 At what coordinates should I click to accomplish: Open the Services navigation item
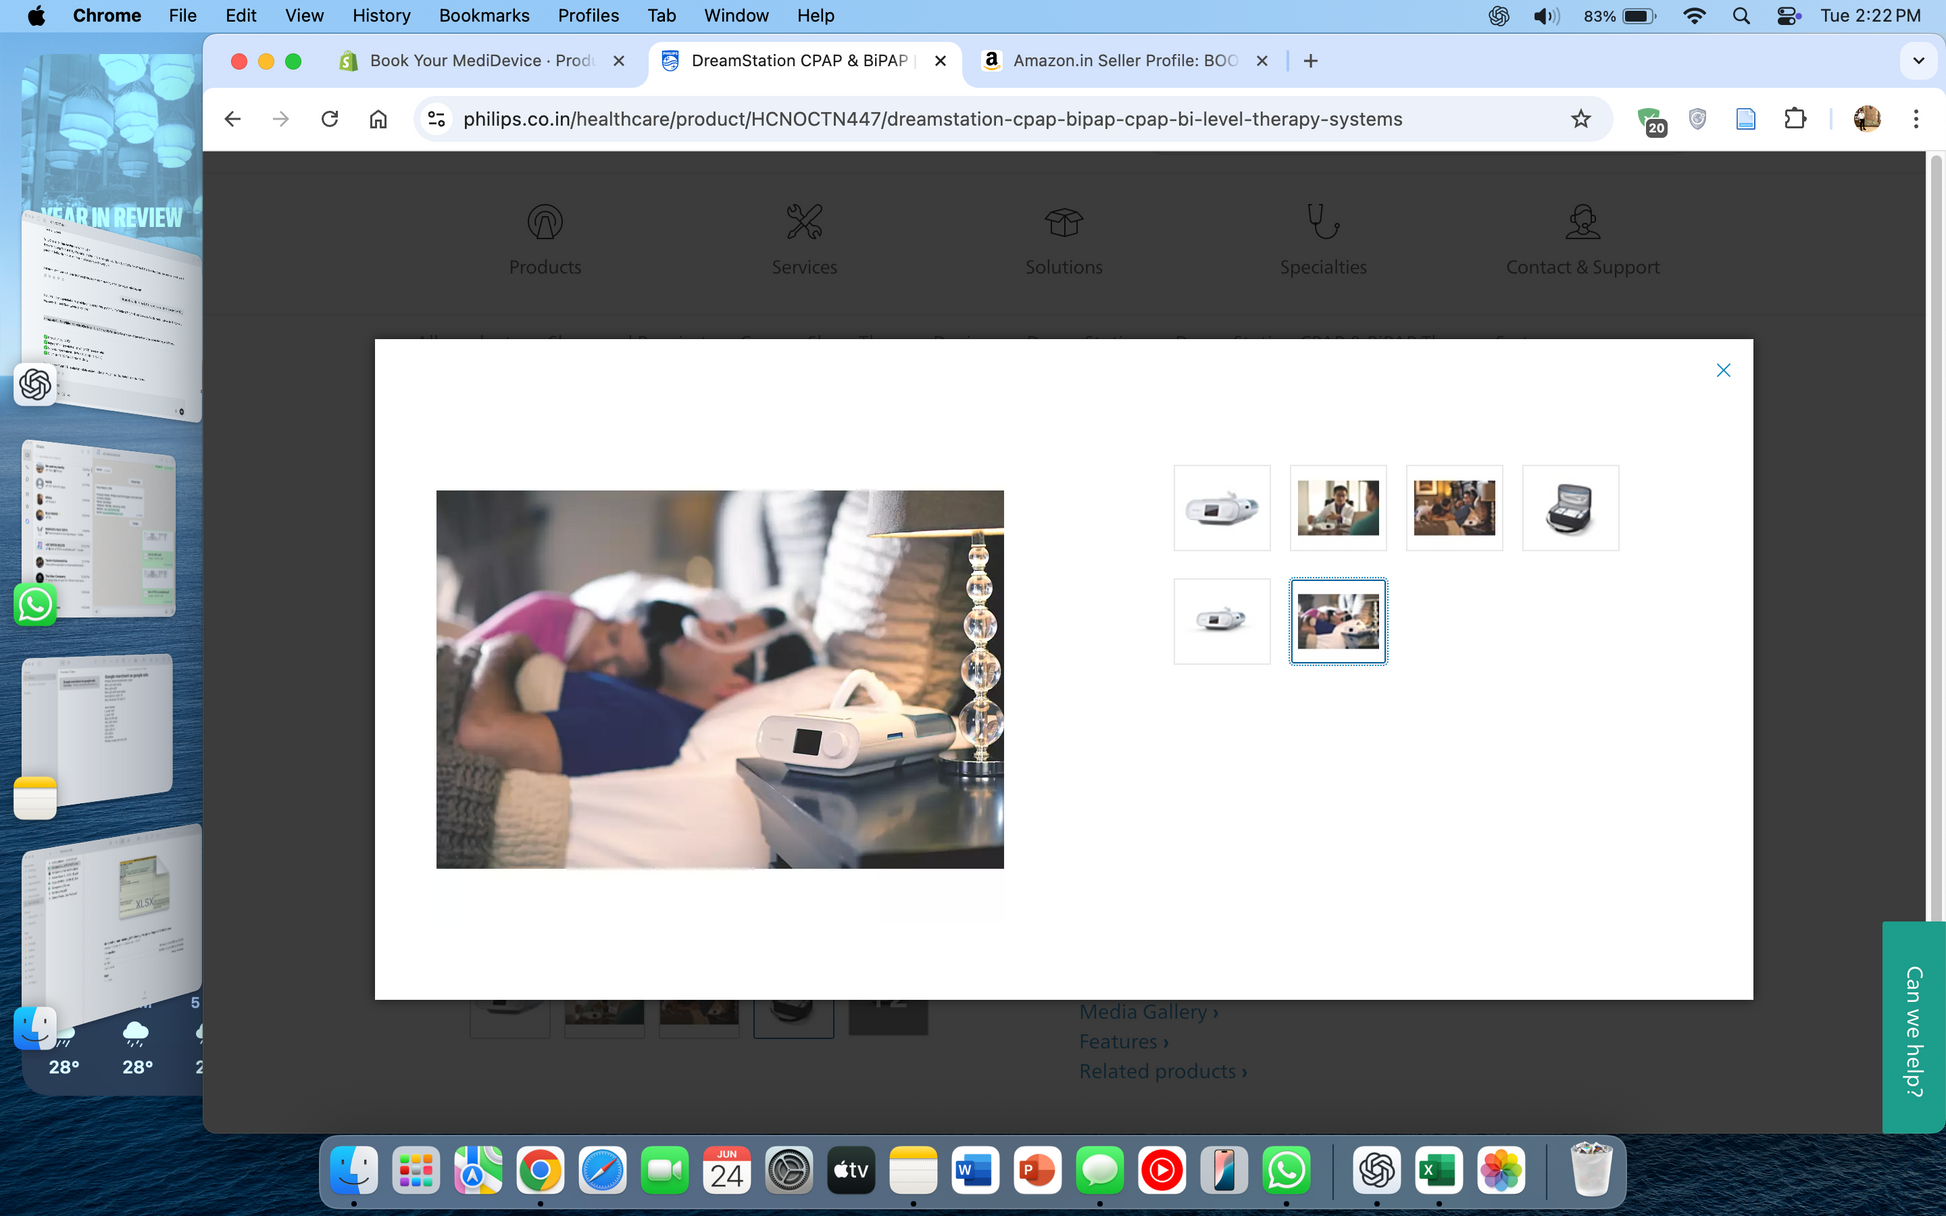click(x=804, y=240)
